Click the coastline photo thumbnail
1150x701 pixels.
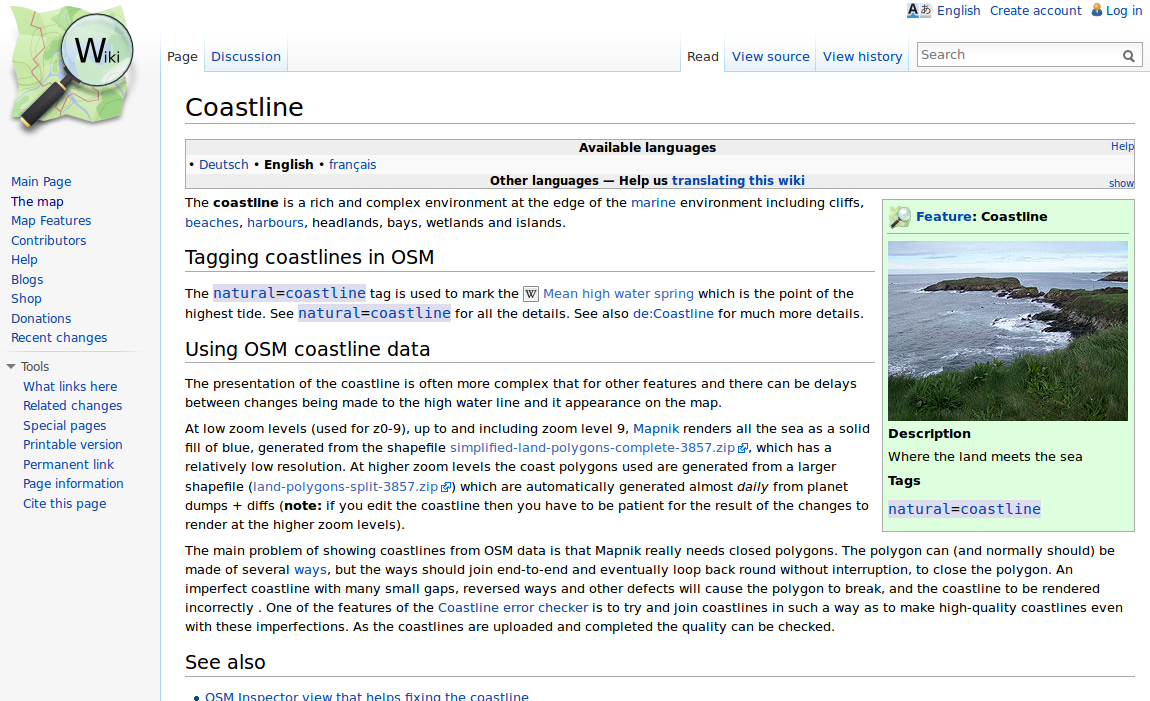(1007, 330)
